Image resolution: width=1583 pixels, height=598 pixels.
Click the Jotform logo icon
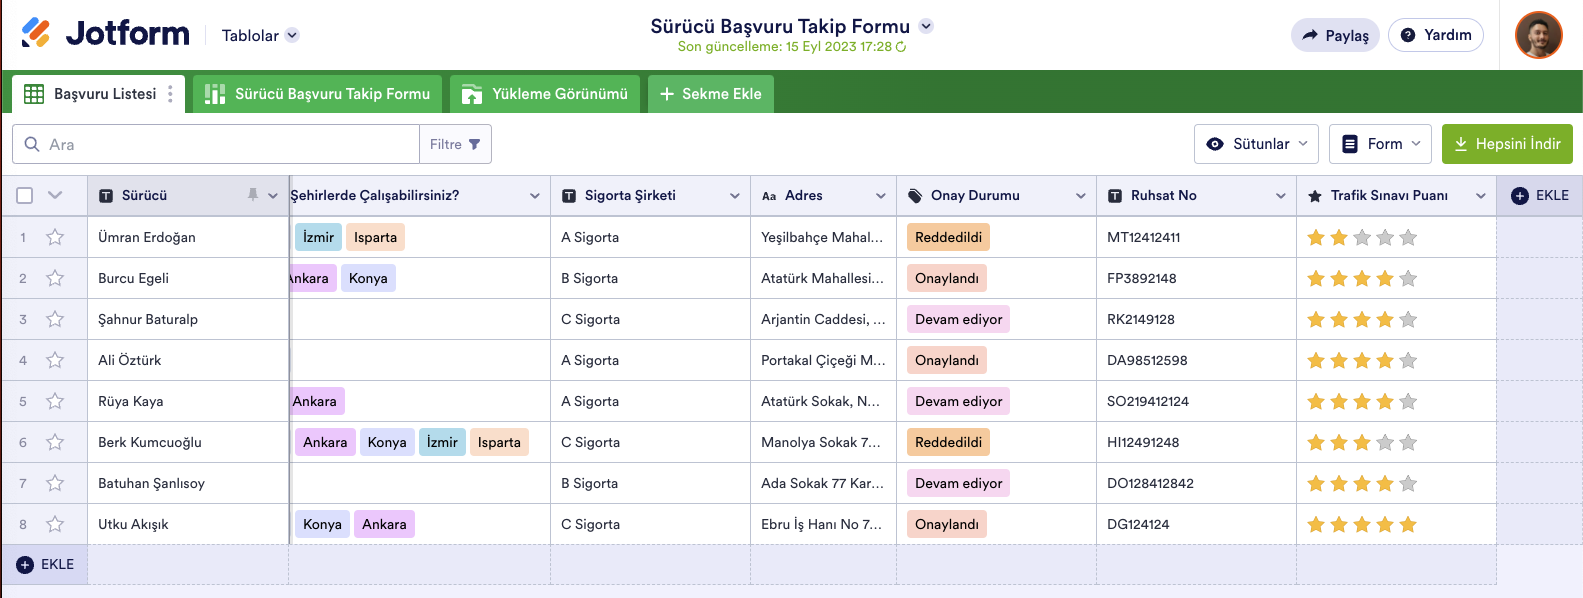click(x=36, y=33)
